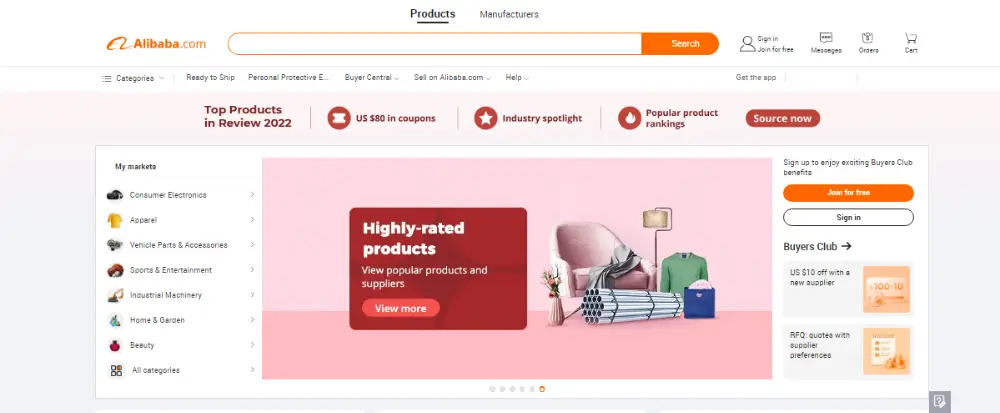
Task: Click the Join for free button
Action: pyautogui.click(x=848, y=193)
